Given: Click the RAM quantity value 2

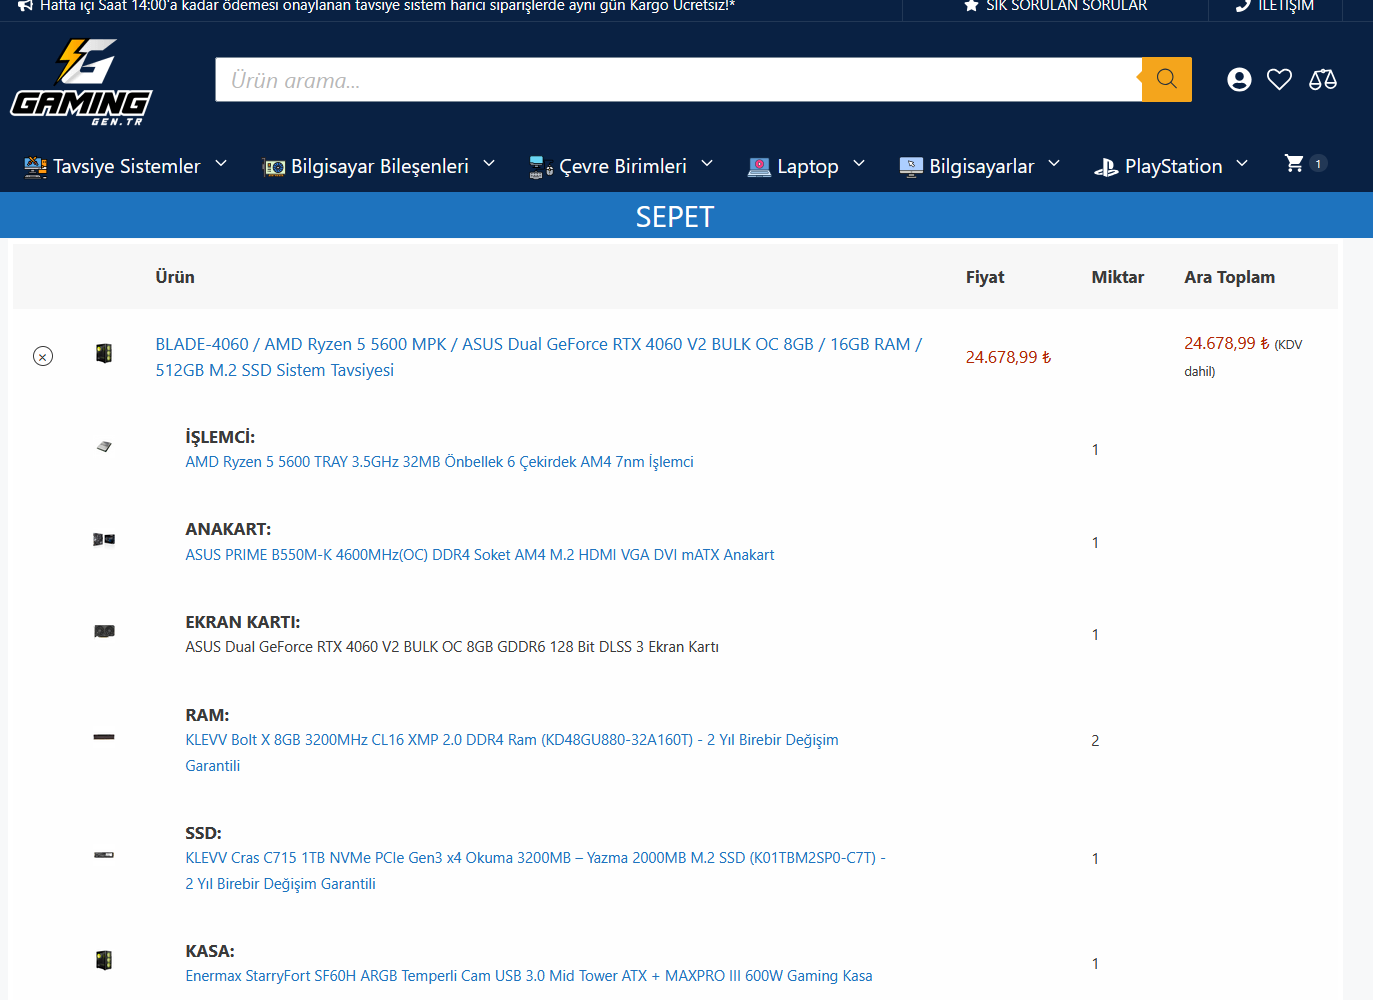Looking at the screenshot, I should (x=1095, y=741).
